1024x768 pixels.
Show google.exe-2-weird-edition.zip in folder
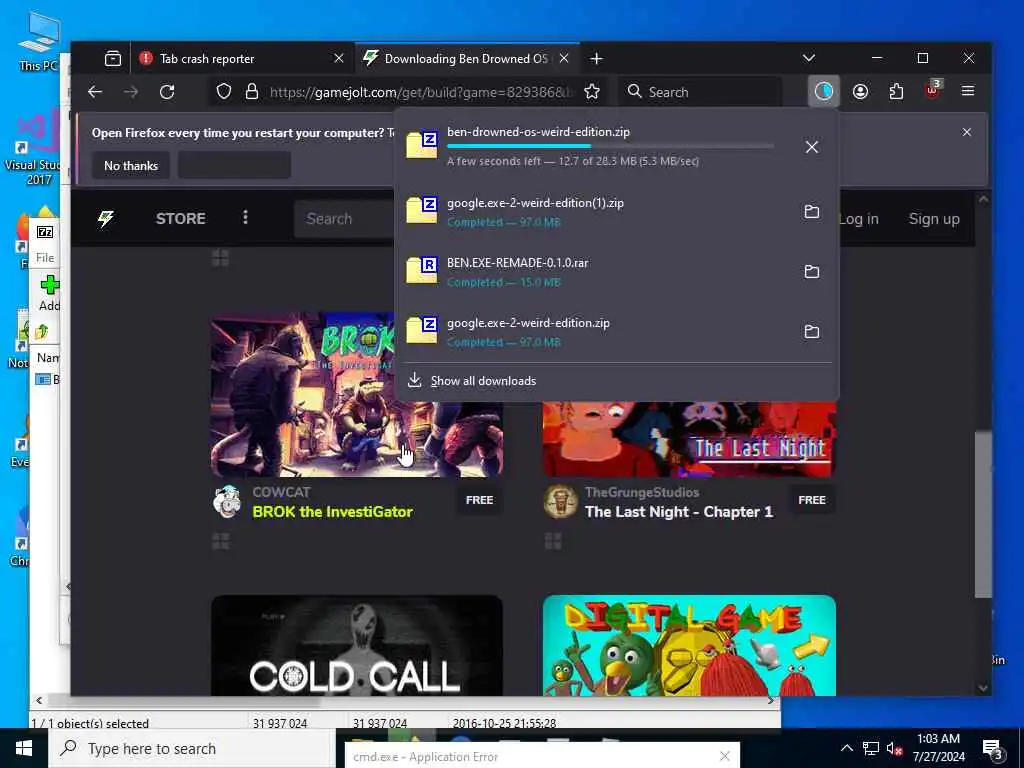pyautogui.click(x=812, y=332)
